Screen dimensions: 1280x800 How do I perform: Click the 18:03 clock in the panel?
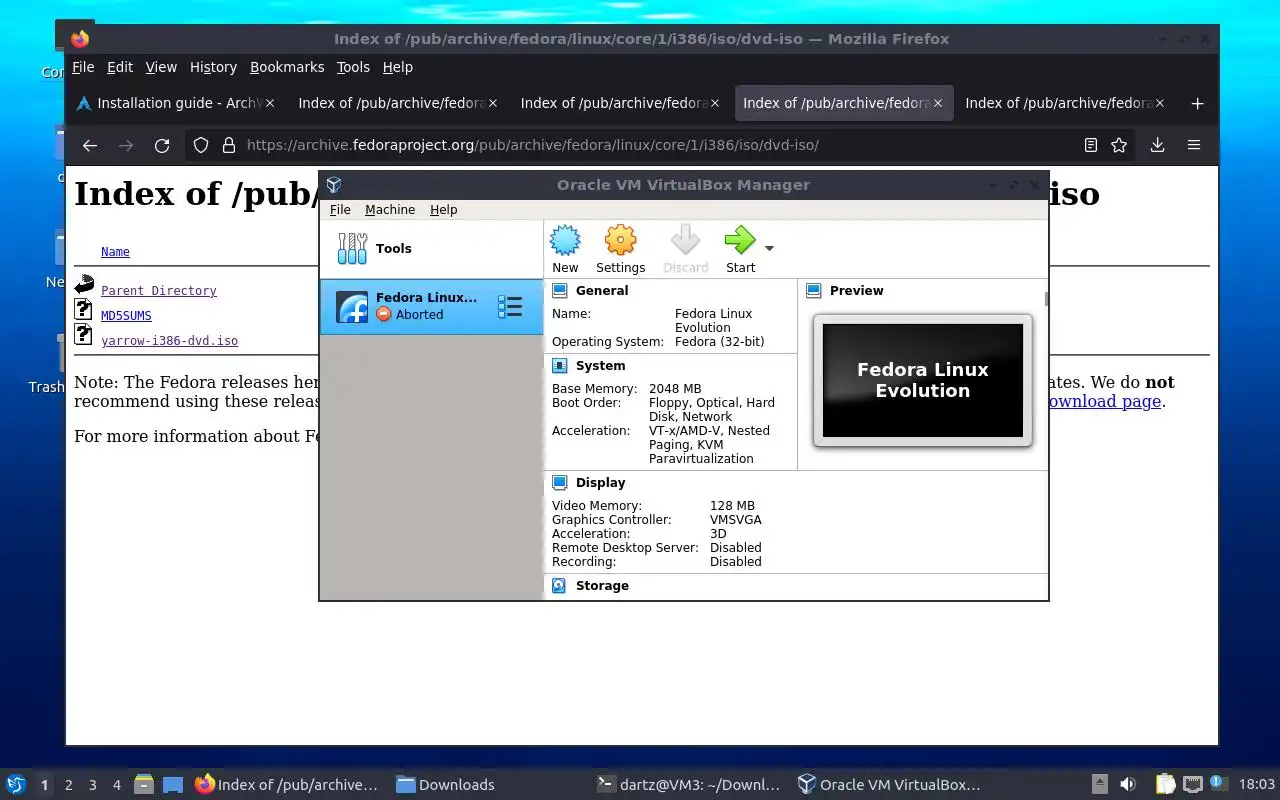(1256, 785)
